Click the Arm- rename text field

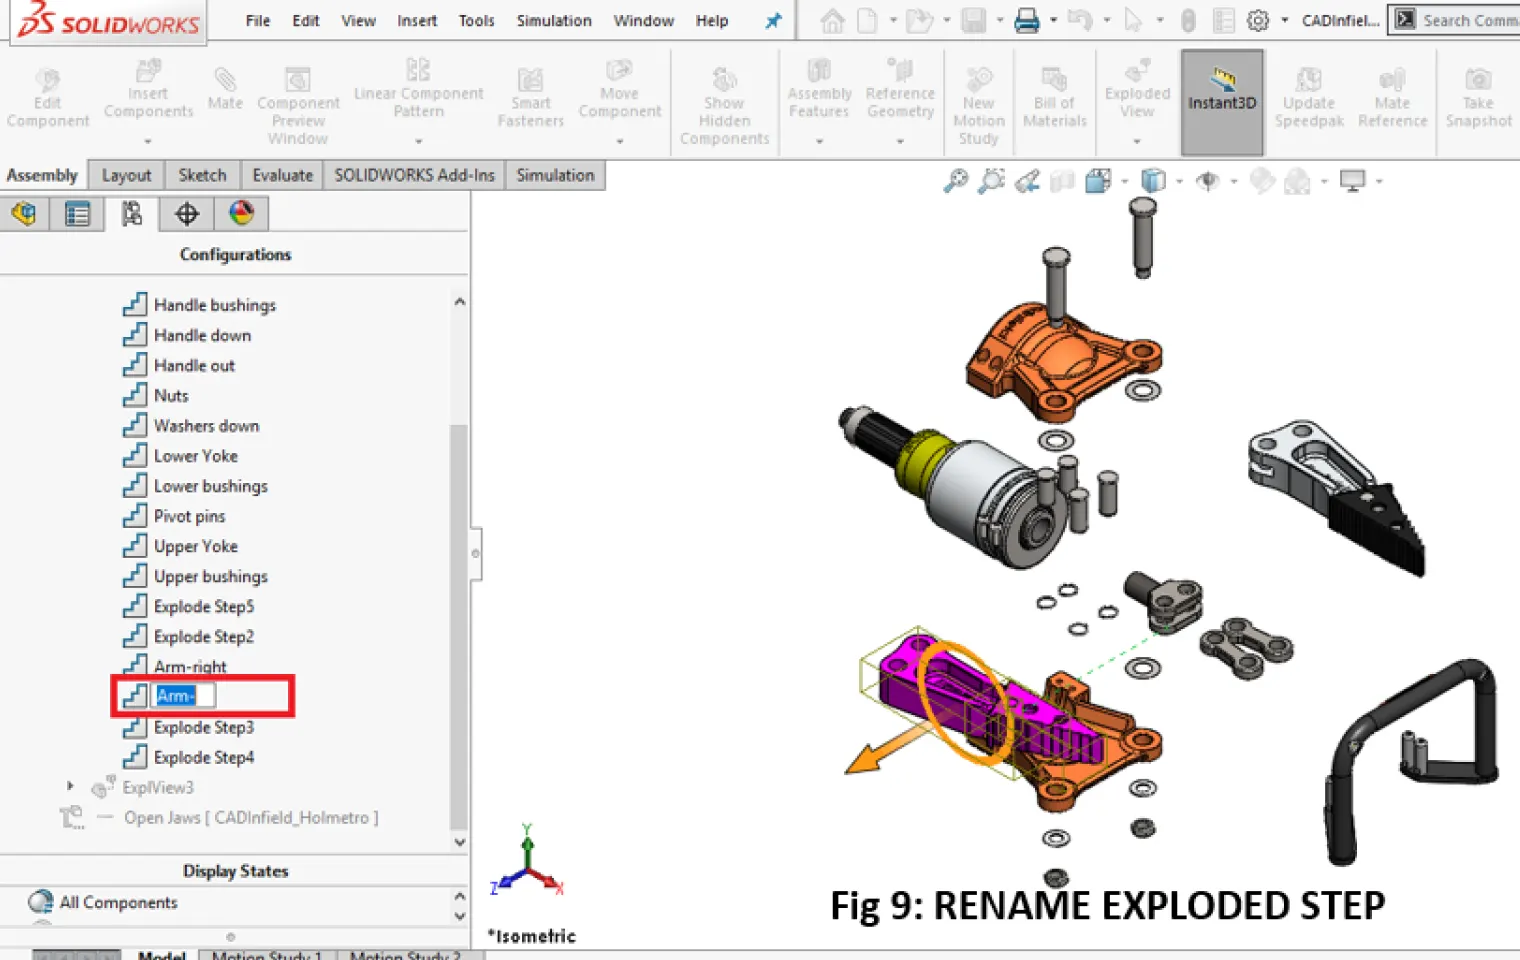183,695
